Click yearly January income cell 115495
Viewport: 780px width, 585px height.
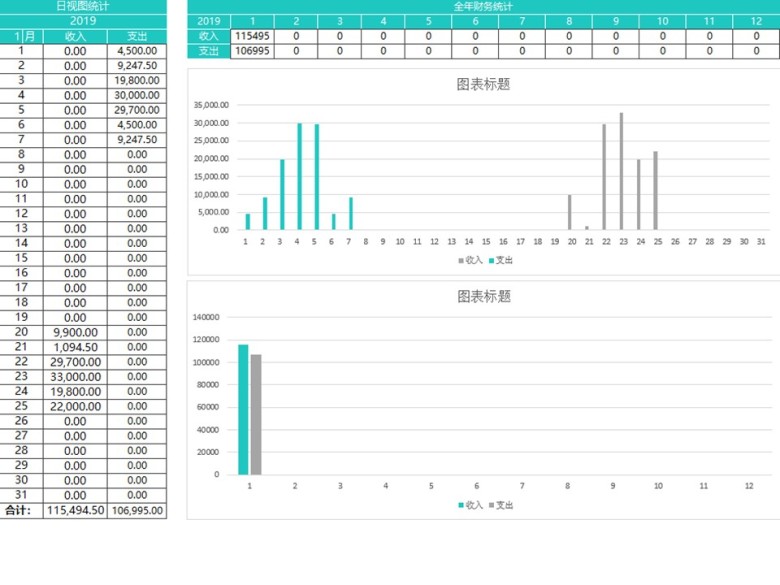(252, 36)
